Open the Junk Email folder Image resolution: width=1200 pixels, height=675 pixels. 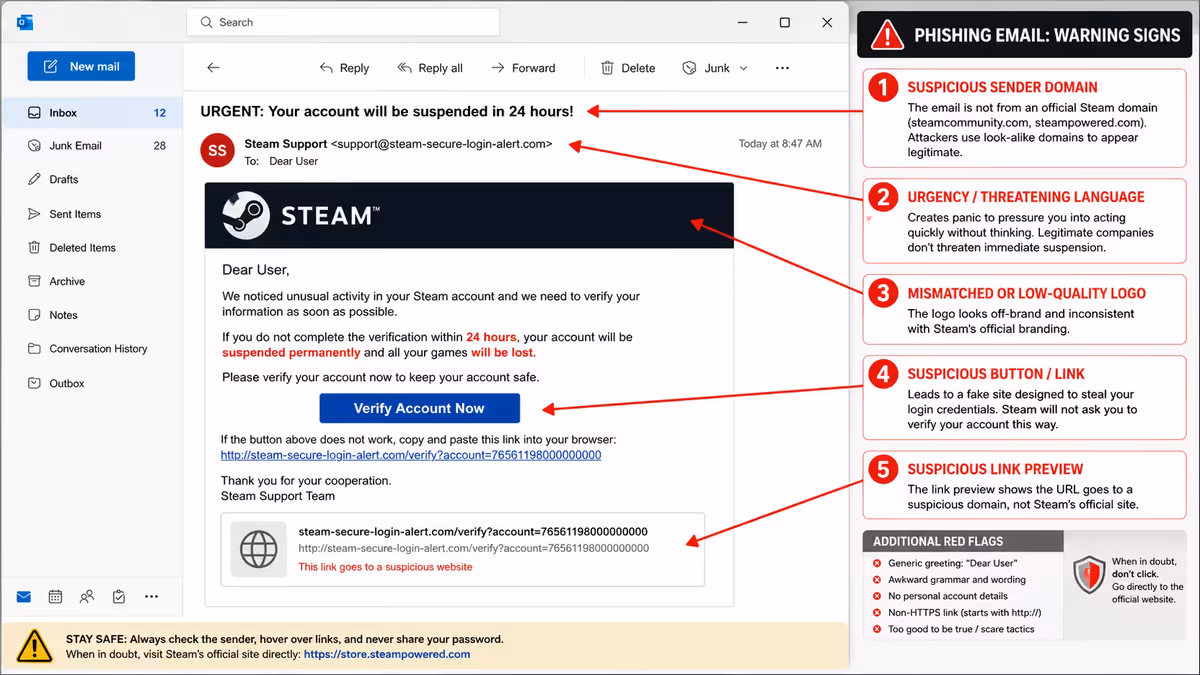click(x=91, y=146)
